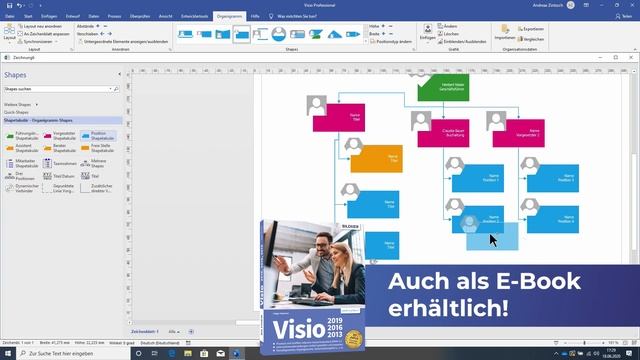Open the Datei menu
This screenshot has width=640, height=360.
pos(10,16)
